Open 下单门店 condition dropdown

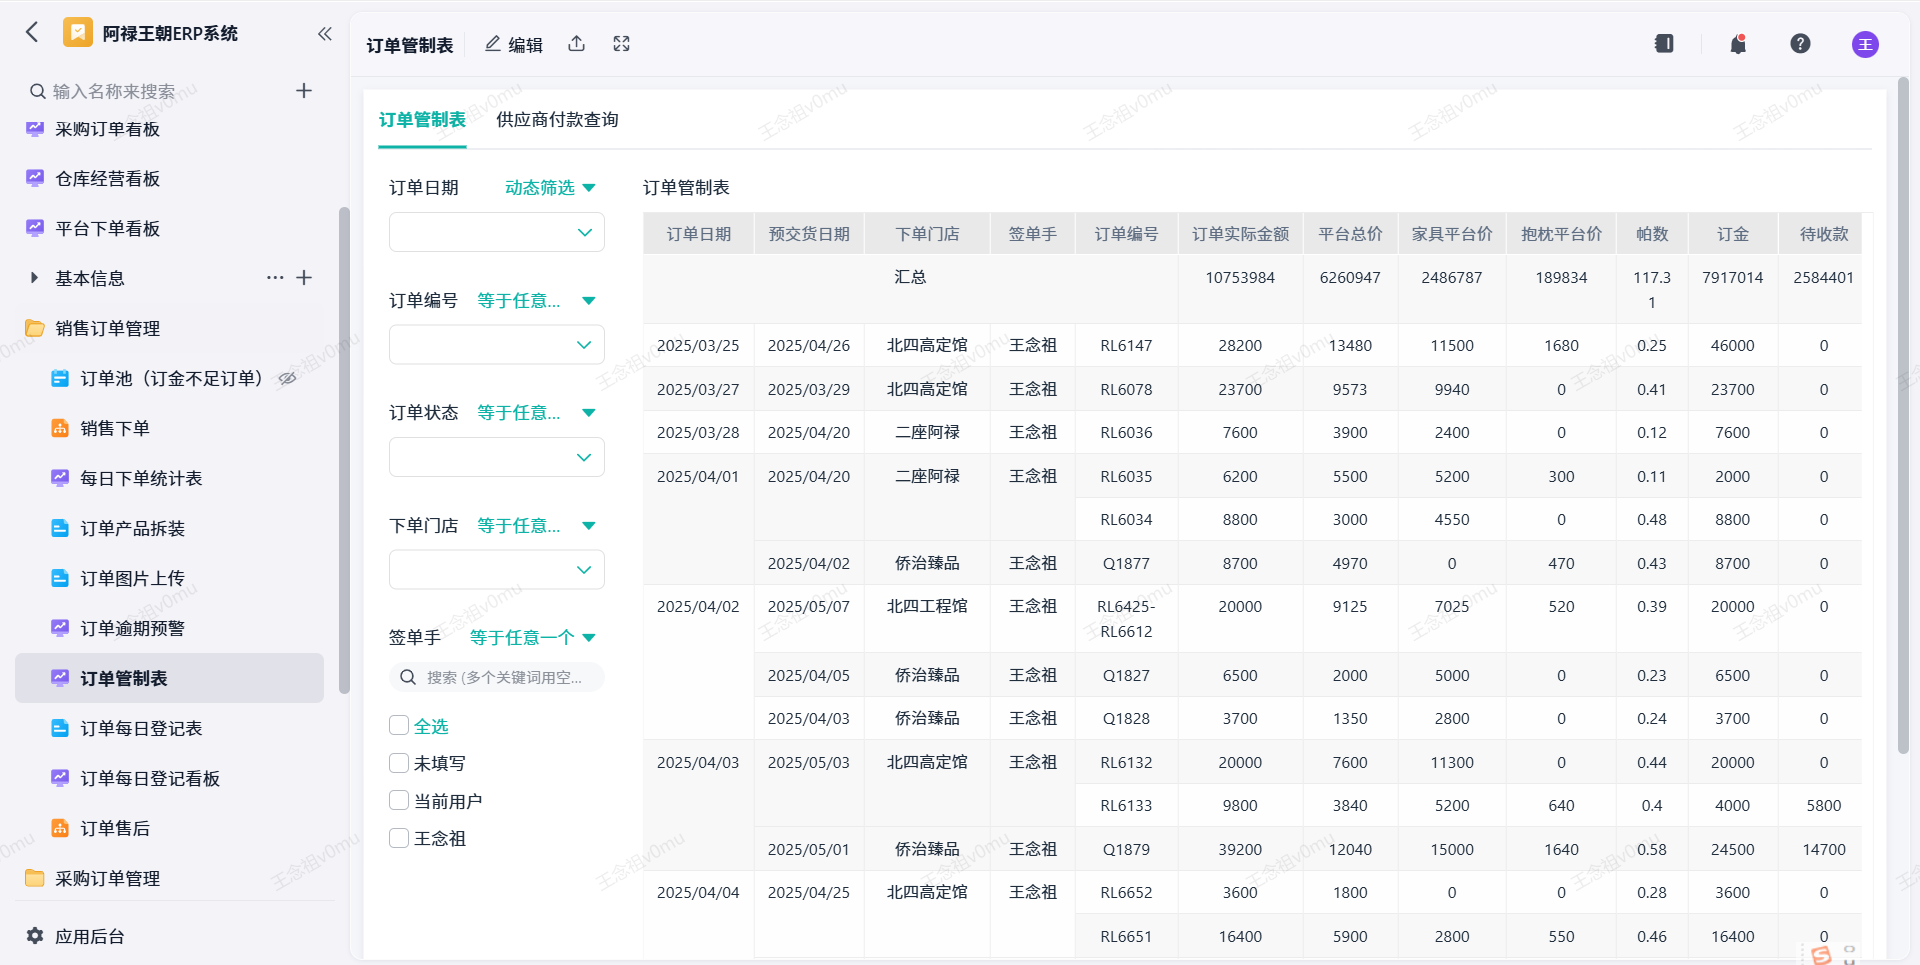536,525
